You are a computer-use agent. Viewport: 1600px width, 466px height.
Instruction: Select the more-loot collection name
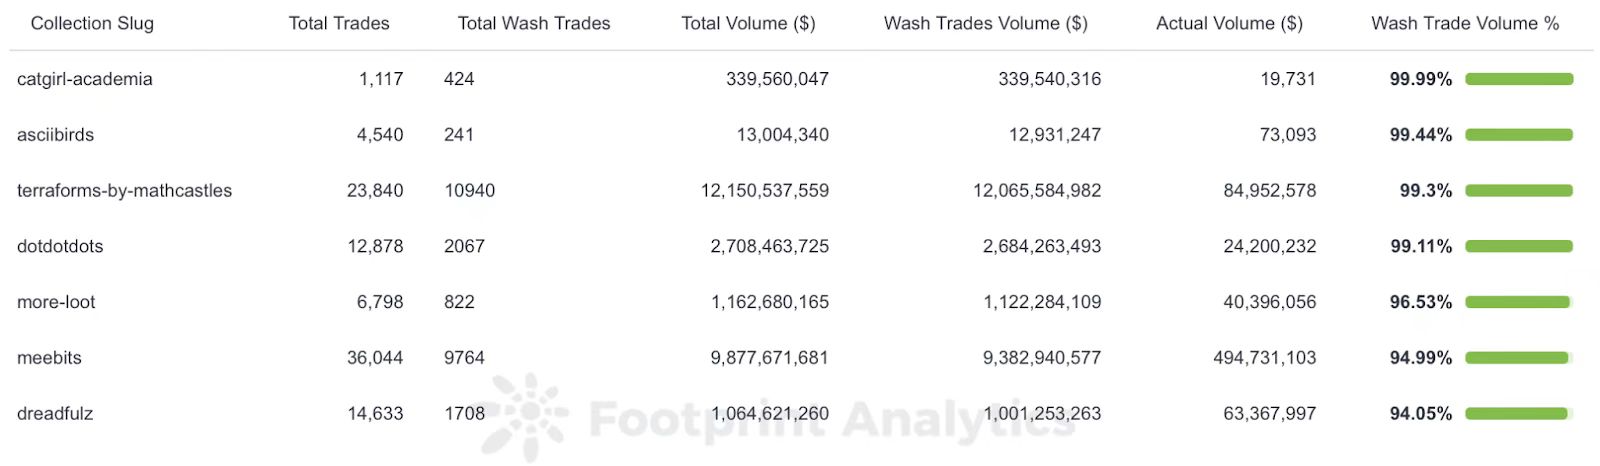point(56,302)
